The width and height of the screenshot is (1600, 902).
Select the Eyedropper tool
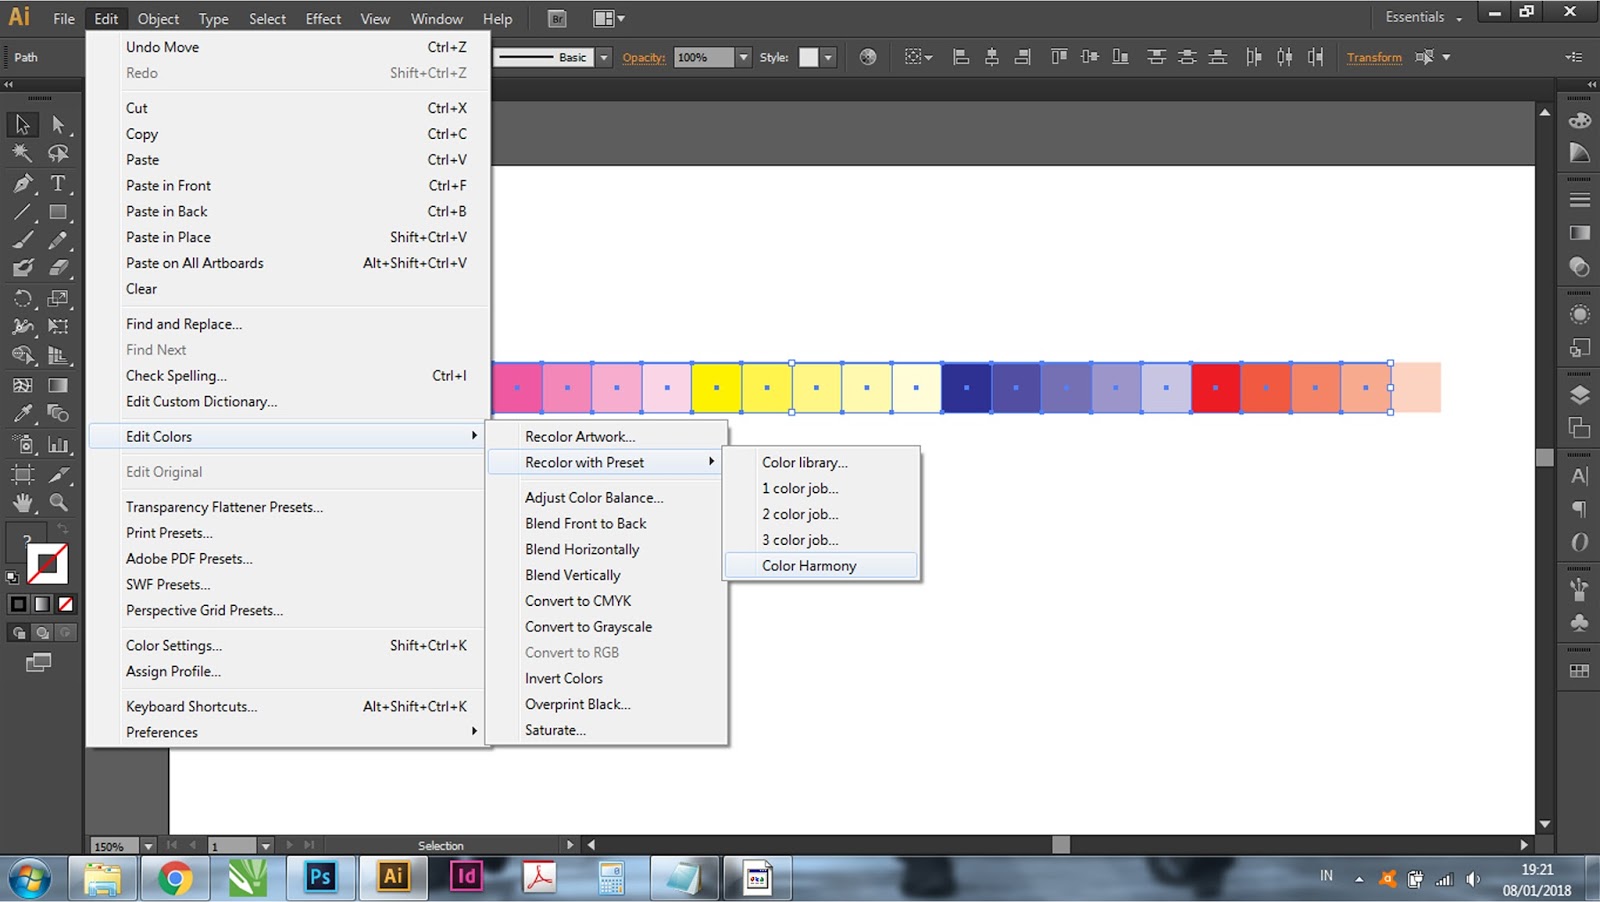pos(24,414)
